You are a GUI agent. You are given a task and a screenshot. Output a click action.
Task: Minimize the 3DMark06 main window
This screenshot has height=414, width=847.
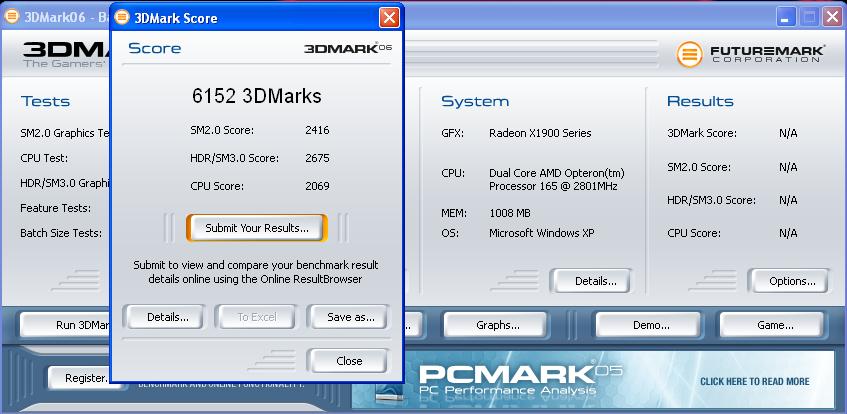(x=787, y=17)
